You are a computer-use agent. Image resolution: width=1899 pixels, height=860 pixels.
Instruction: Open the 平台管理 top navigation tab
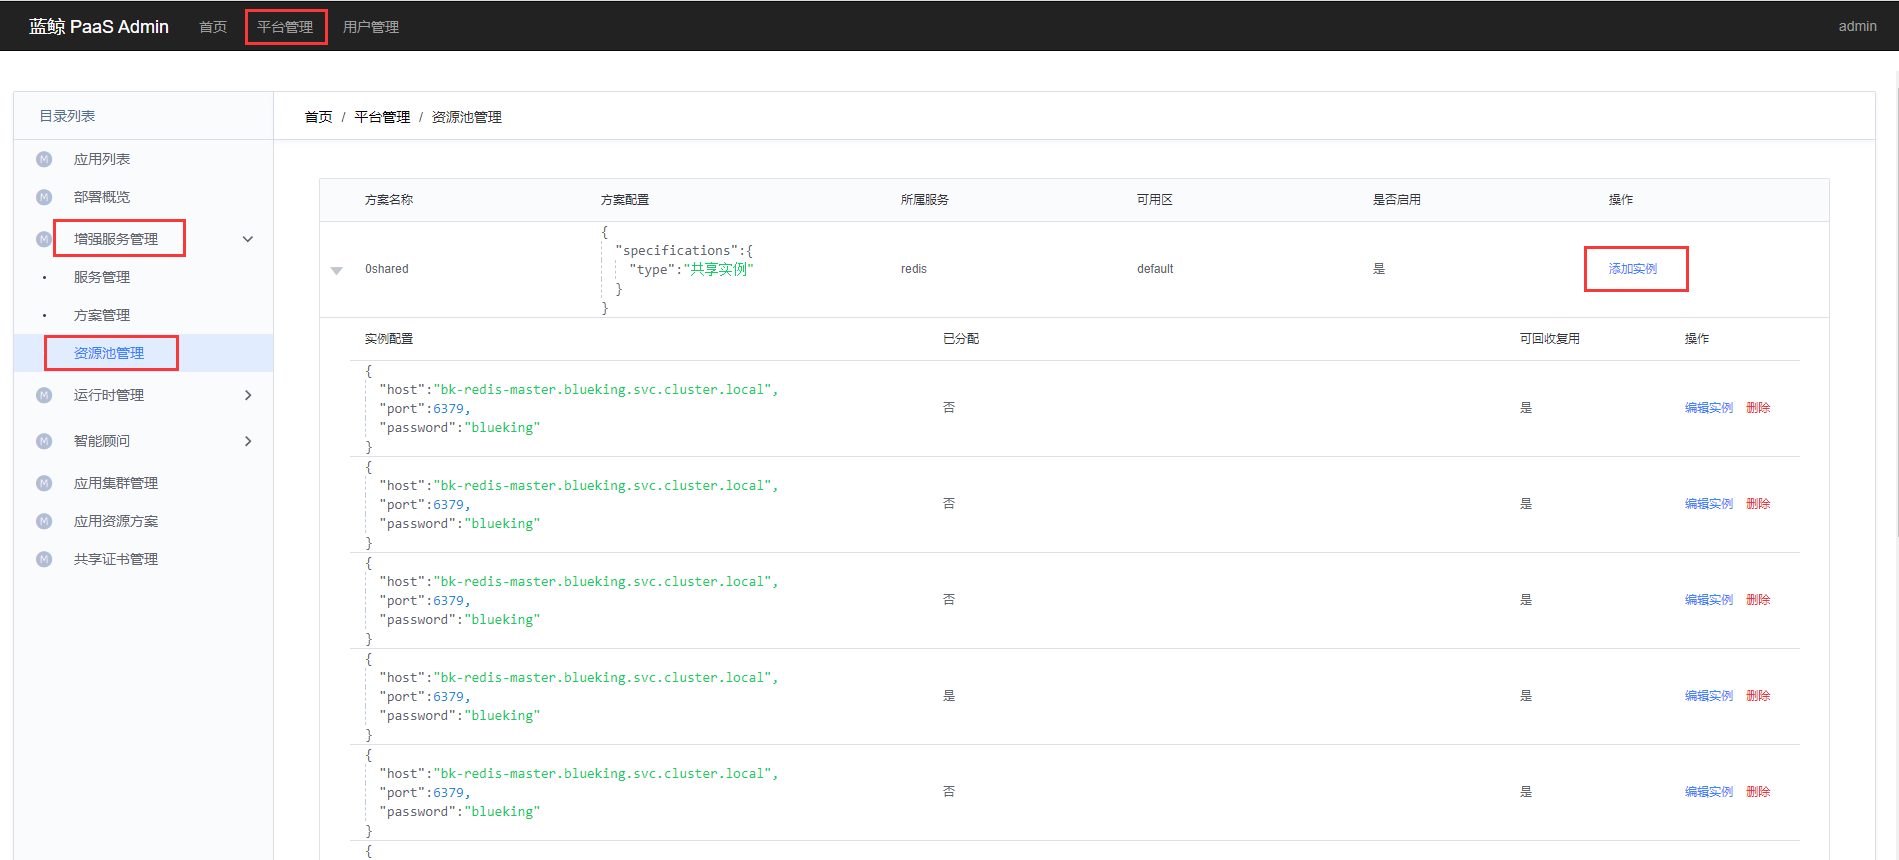tap(285, 27)
